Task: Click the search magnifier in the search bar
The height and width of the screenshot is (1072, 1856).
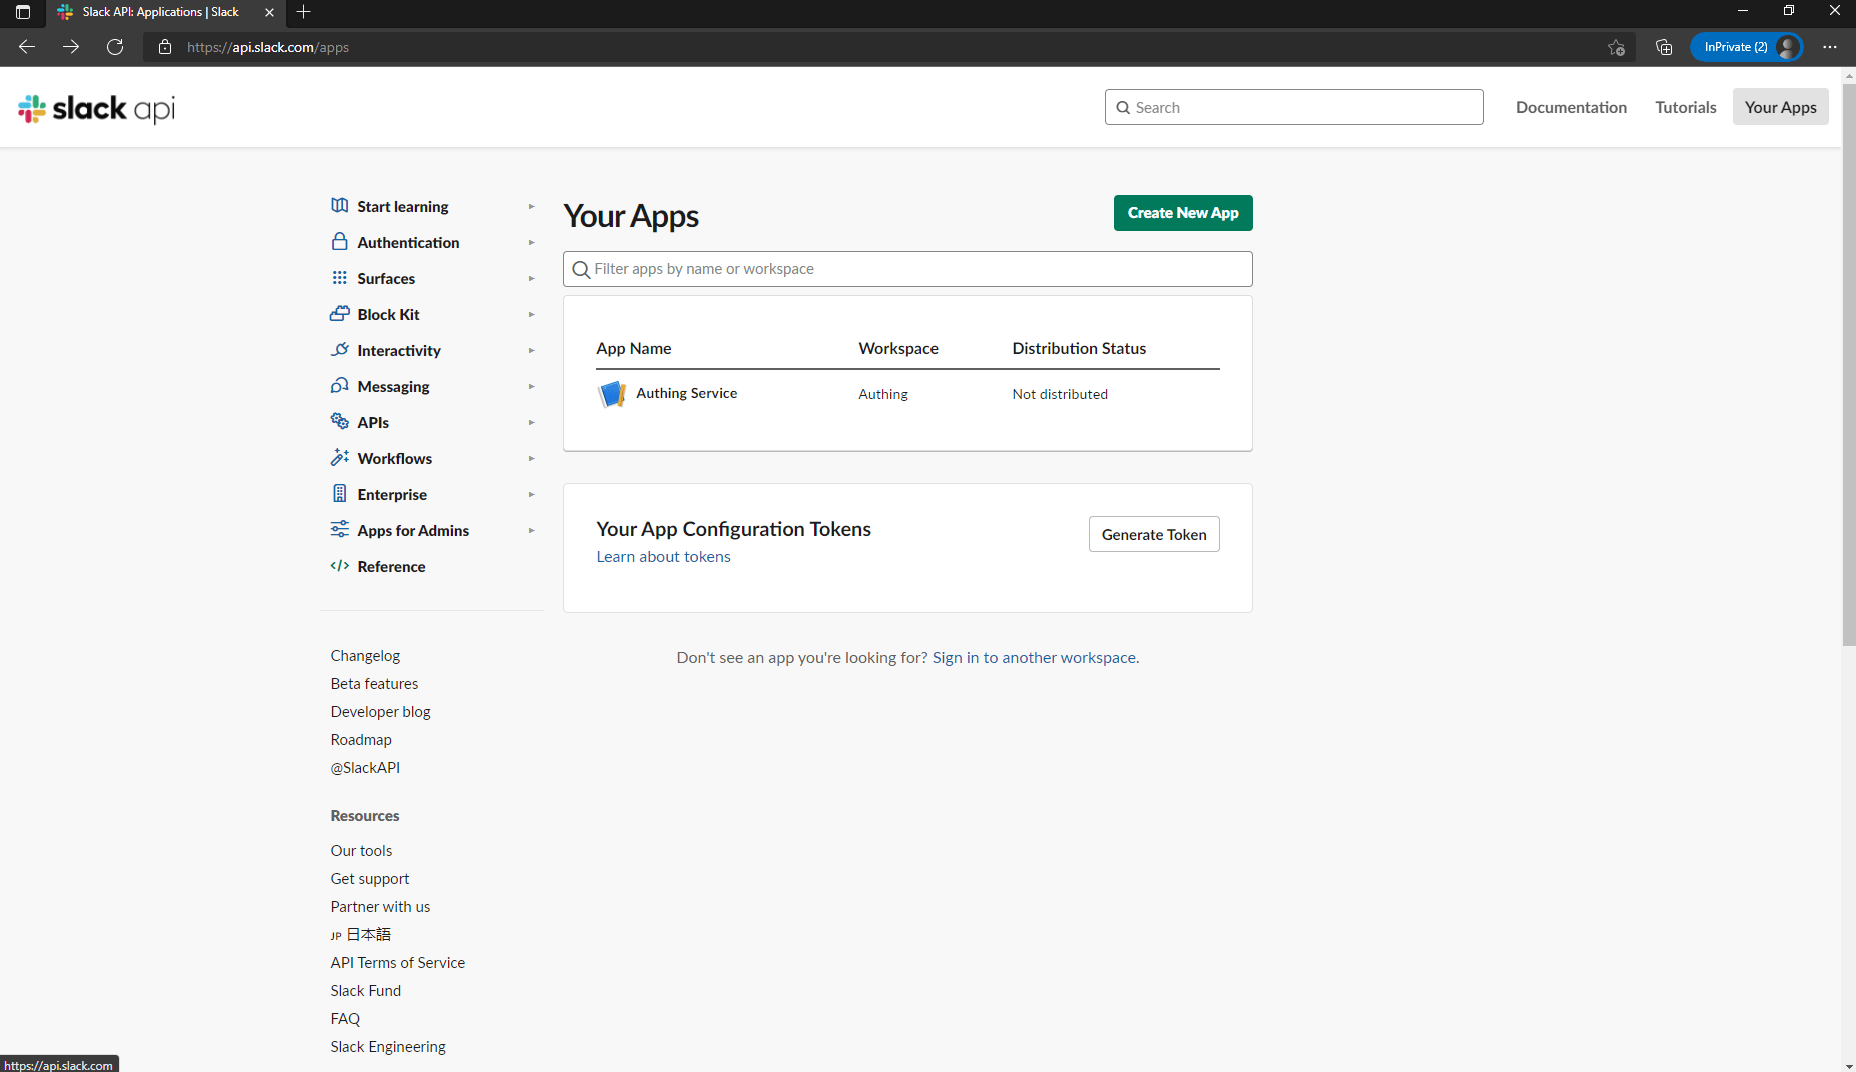Action: coord(1124,107)
